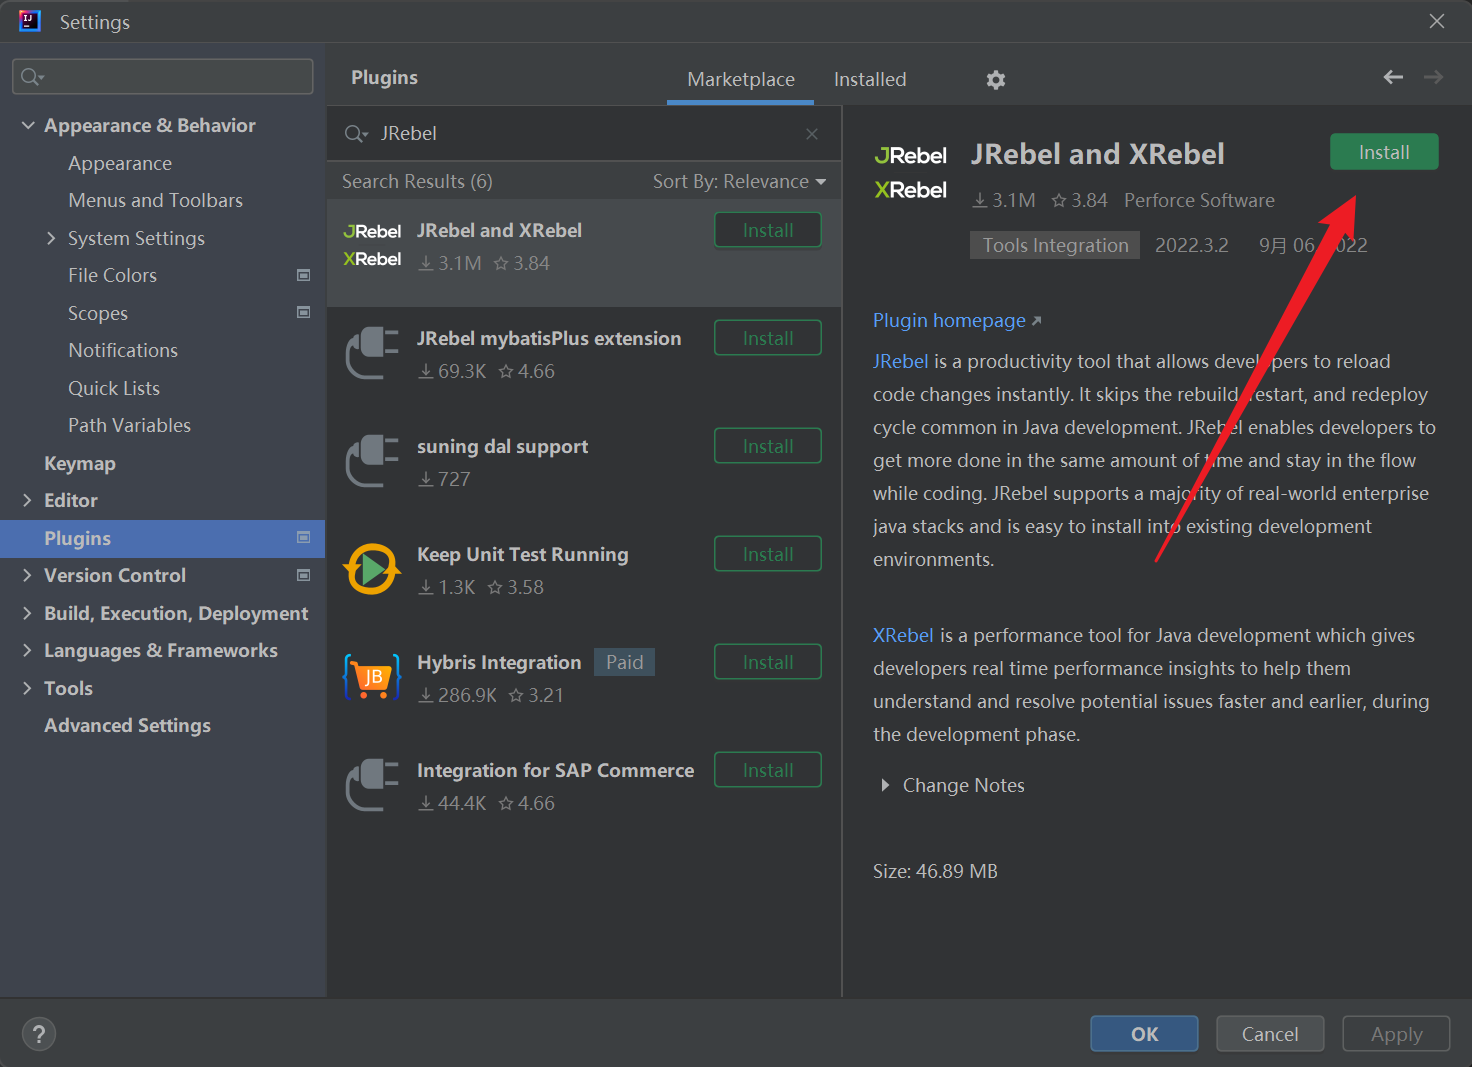The height and width of the screenshot is (1067, 1472).
Task: Expand Build, Execution, Deployment section
Action: point(28,613)
